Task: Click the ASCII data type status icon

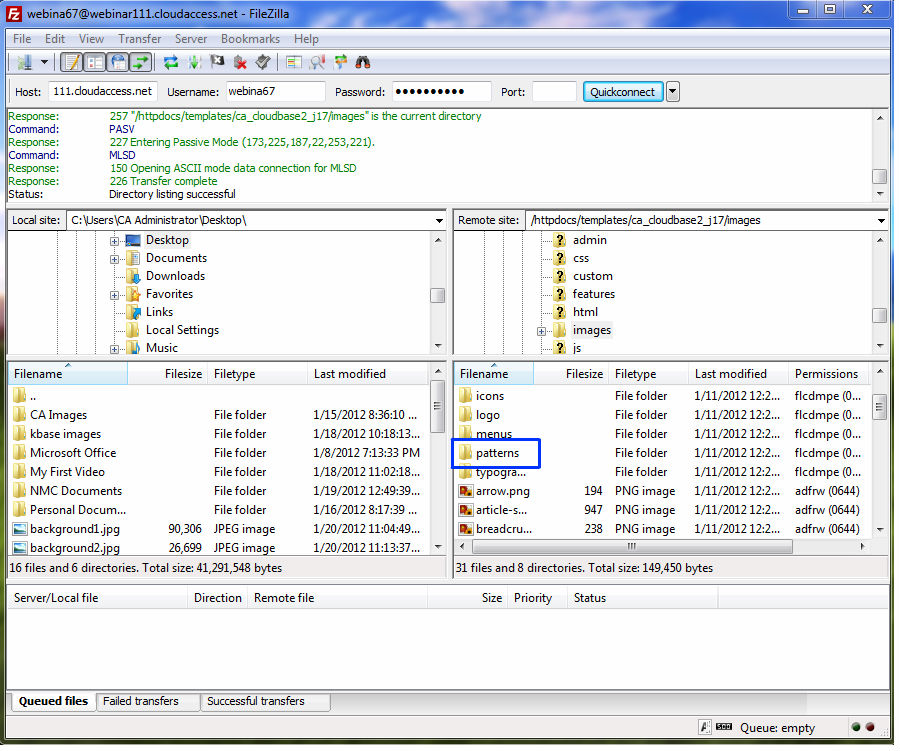Action: pos(705,727)
